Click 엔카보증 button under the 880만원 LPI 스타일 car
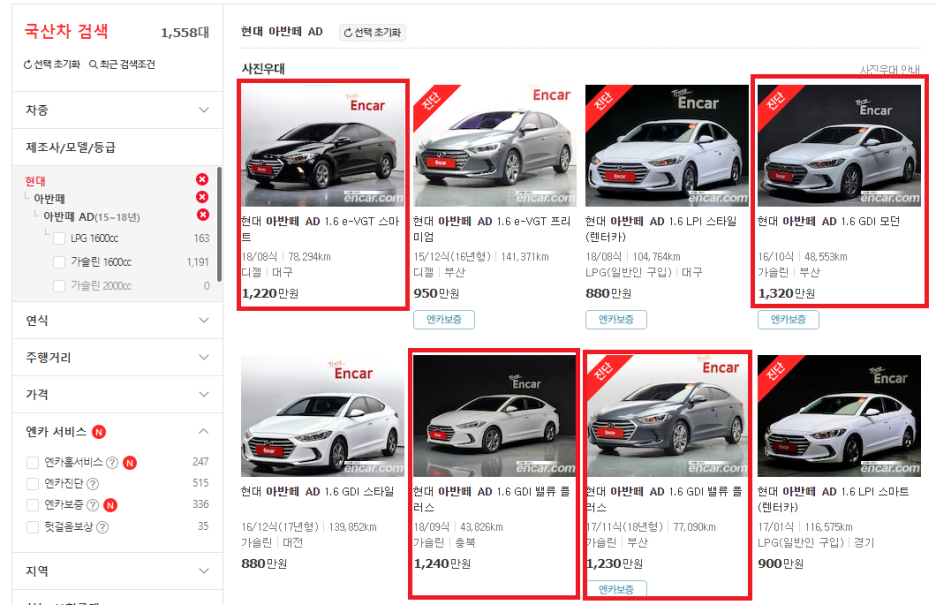 616,320
